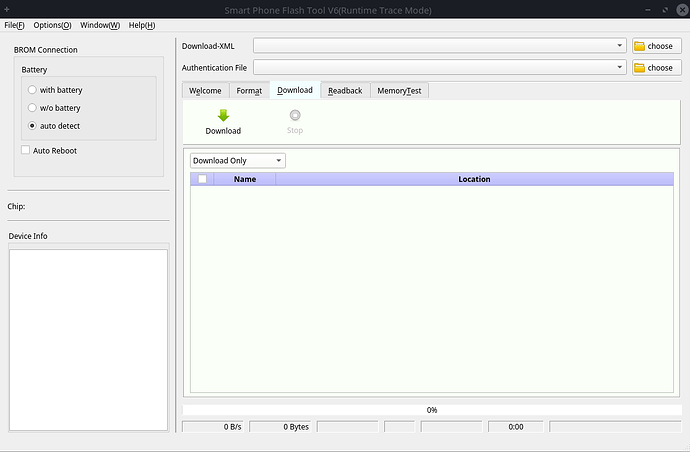Switch to the Welcome tab

coord(206,91)
